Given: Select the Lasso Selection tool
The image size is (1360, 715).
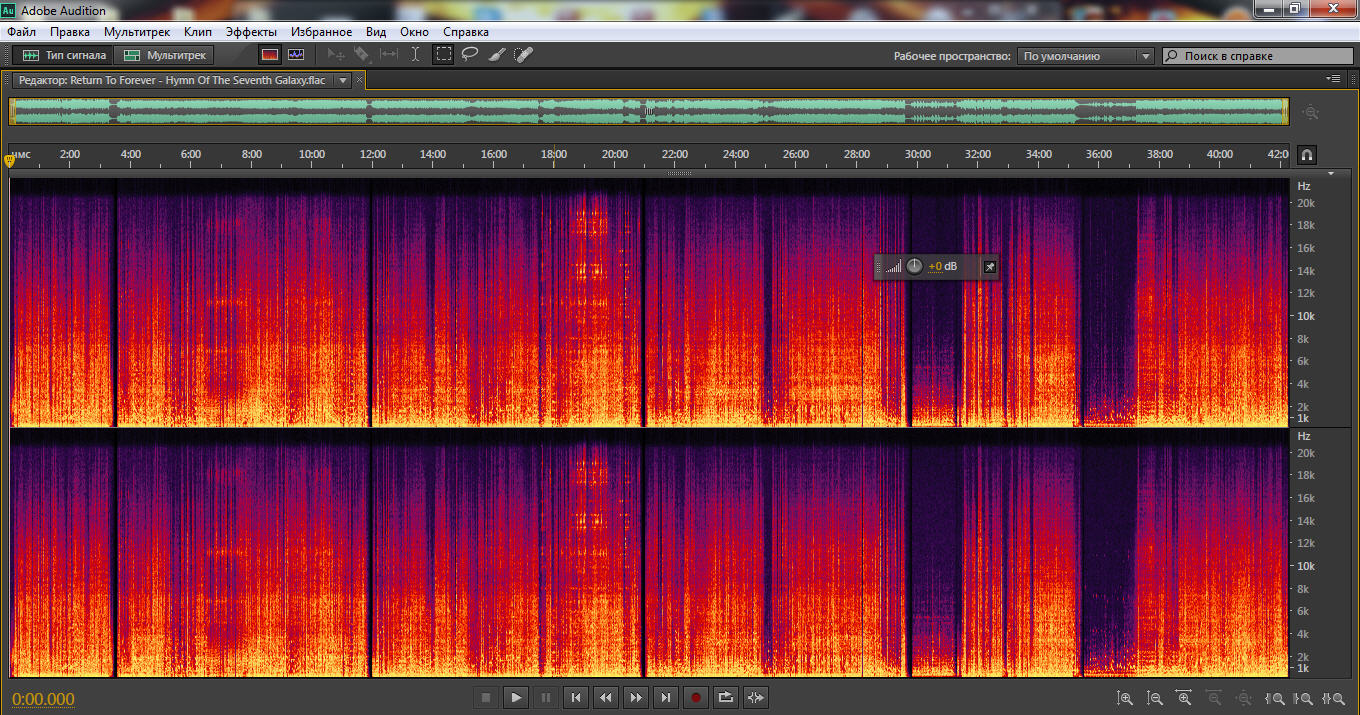Looking at the screenshot, I should click(x=470, y=55).
